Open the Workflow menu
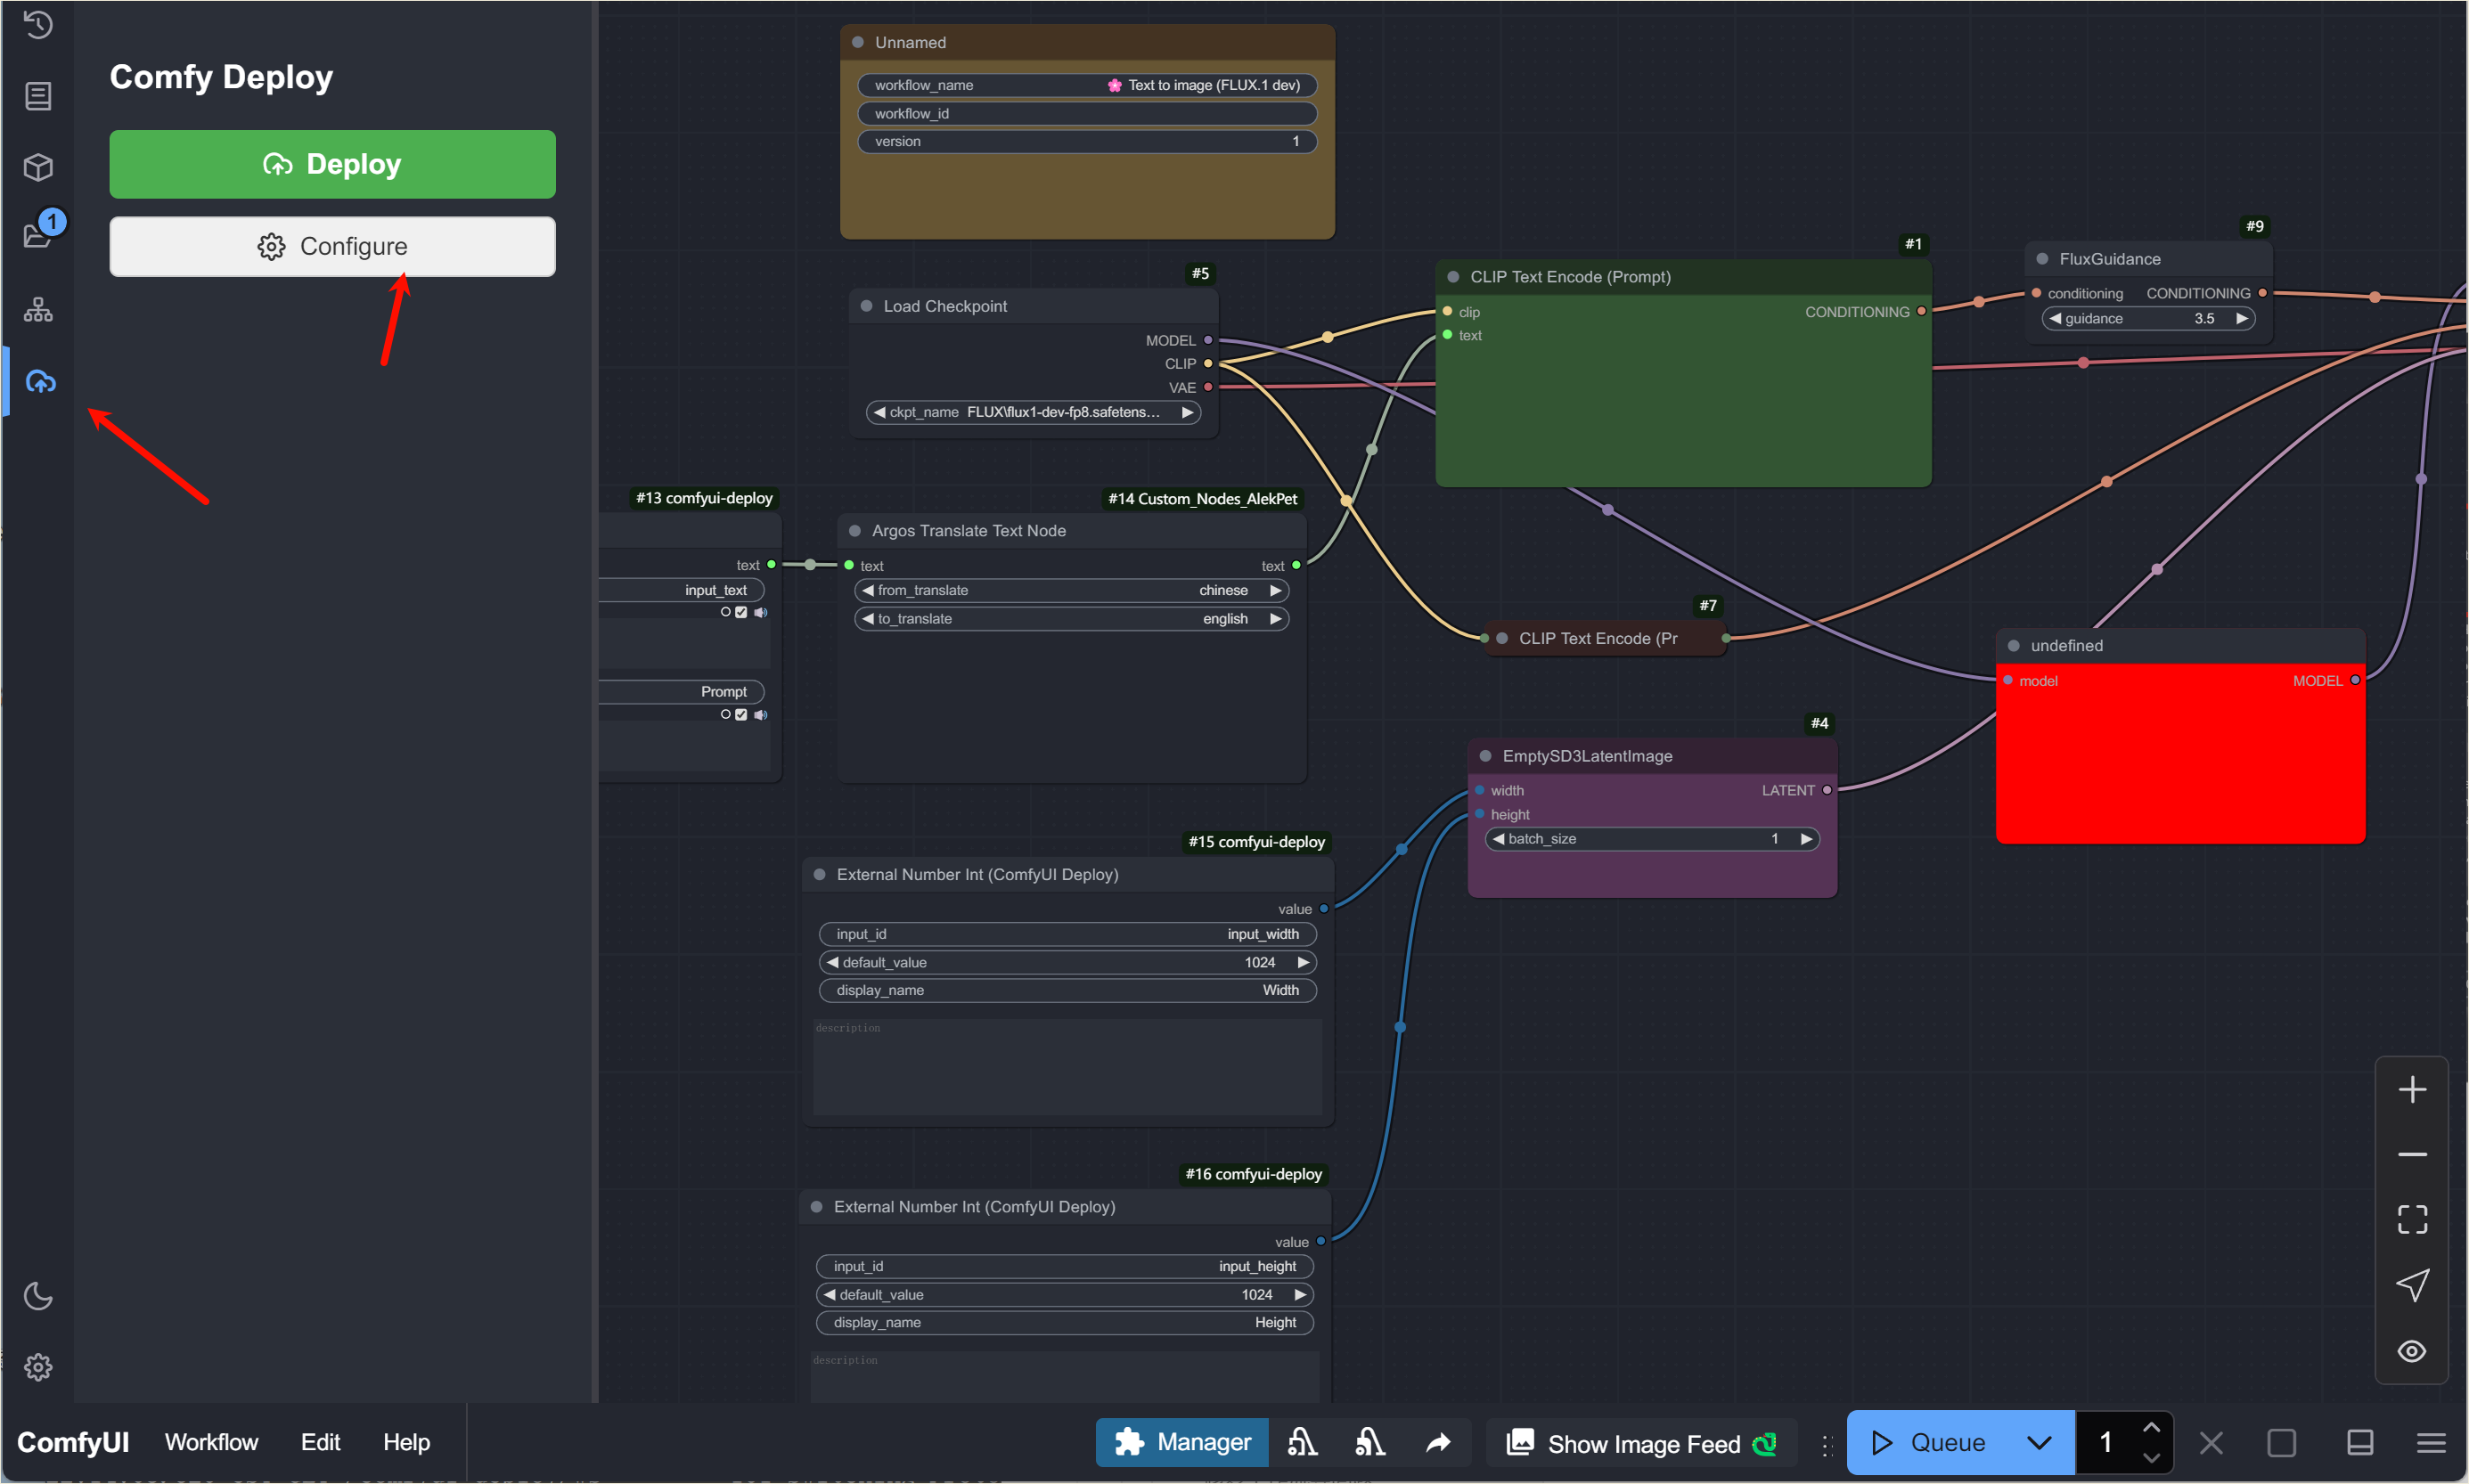This screenshot has width=2469, height=1484. pos(211,1442)
